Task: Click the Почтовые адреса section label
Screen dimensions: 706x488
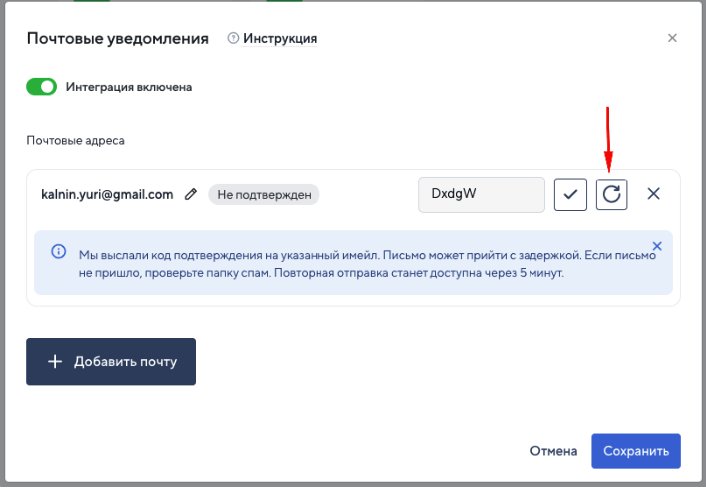Action: click(x=75, y=141)
